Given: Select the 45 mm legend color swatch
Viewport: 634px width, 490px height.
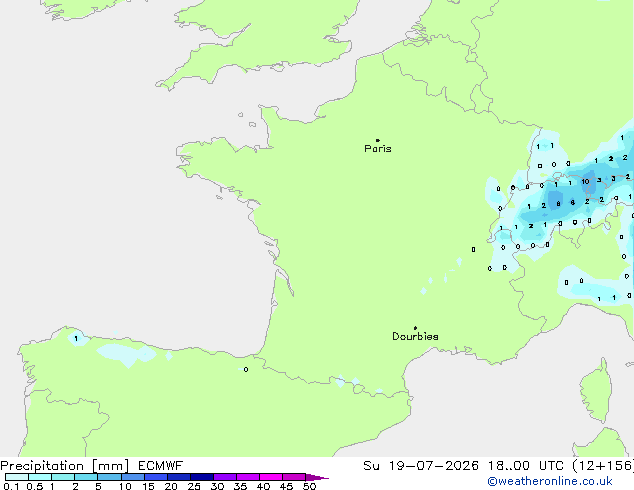Looking at the screenshot, I should (294, 477).
